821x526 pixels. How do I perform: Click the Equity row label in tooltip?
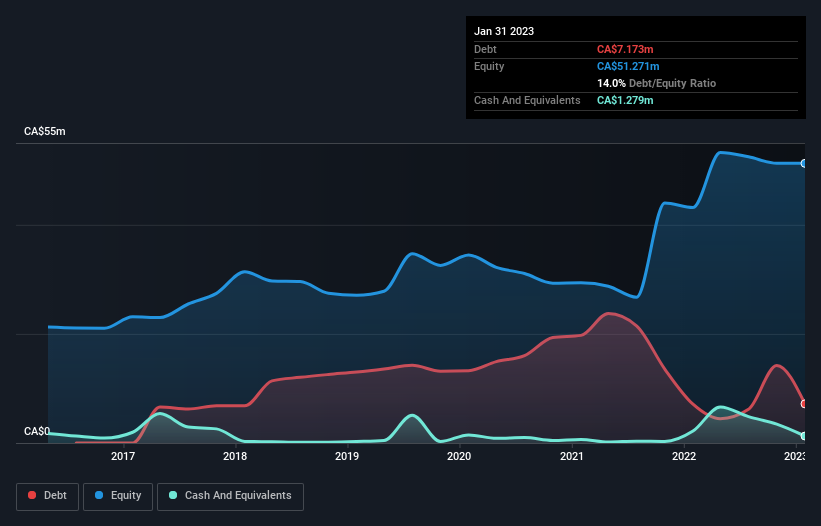pos(489,66)
